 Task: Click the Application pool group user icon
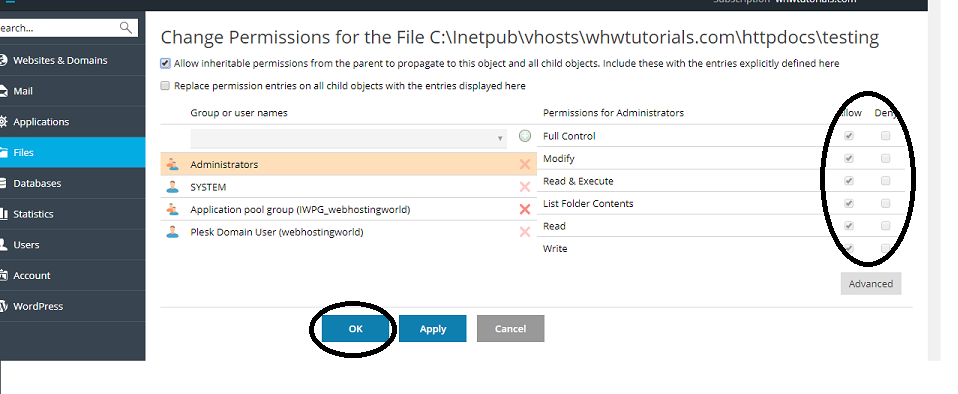pyautogui.click(x=172, y=210)
